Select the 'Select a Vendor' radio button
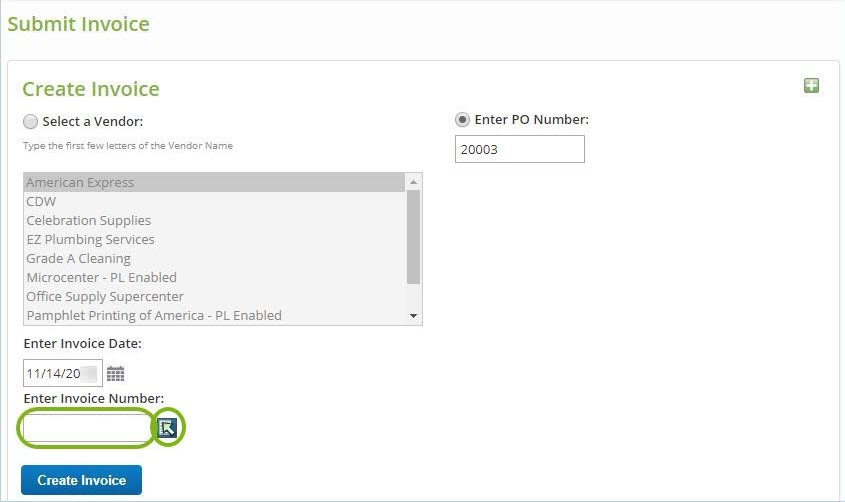The height and width of the screenshot is (502, 845). point(30,122)
